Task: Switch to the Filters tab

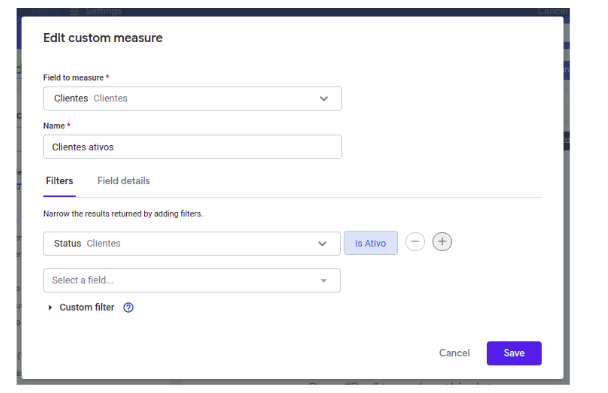Action: [x=59, y=181]
